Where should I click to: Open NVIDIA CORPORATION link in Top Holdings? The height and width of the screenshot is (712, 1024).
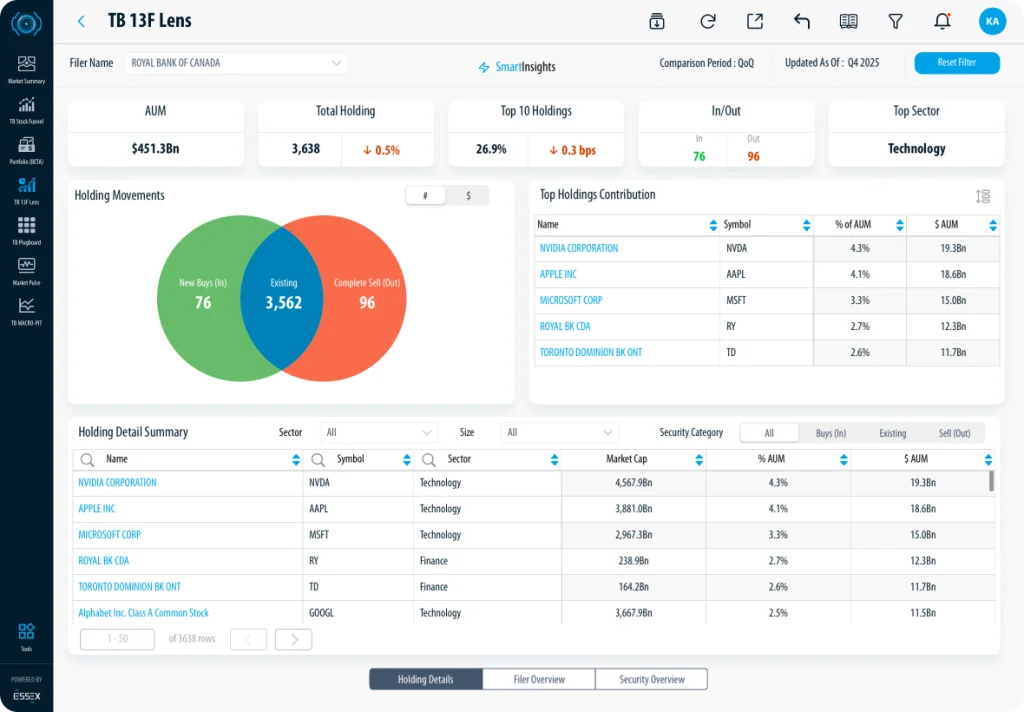(579, 248)
